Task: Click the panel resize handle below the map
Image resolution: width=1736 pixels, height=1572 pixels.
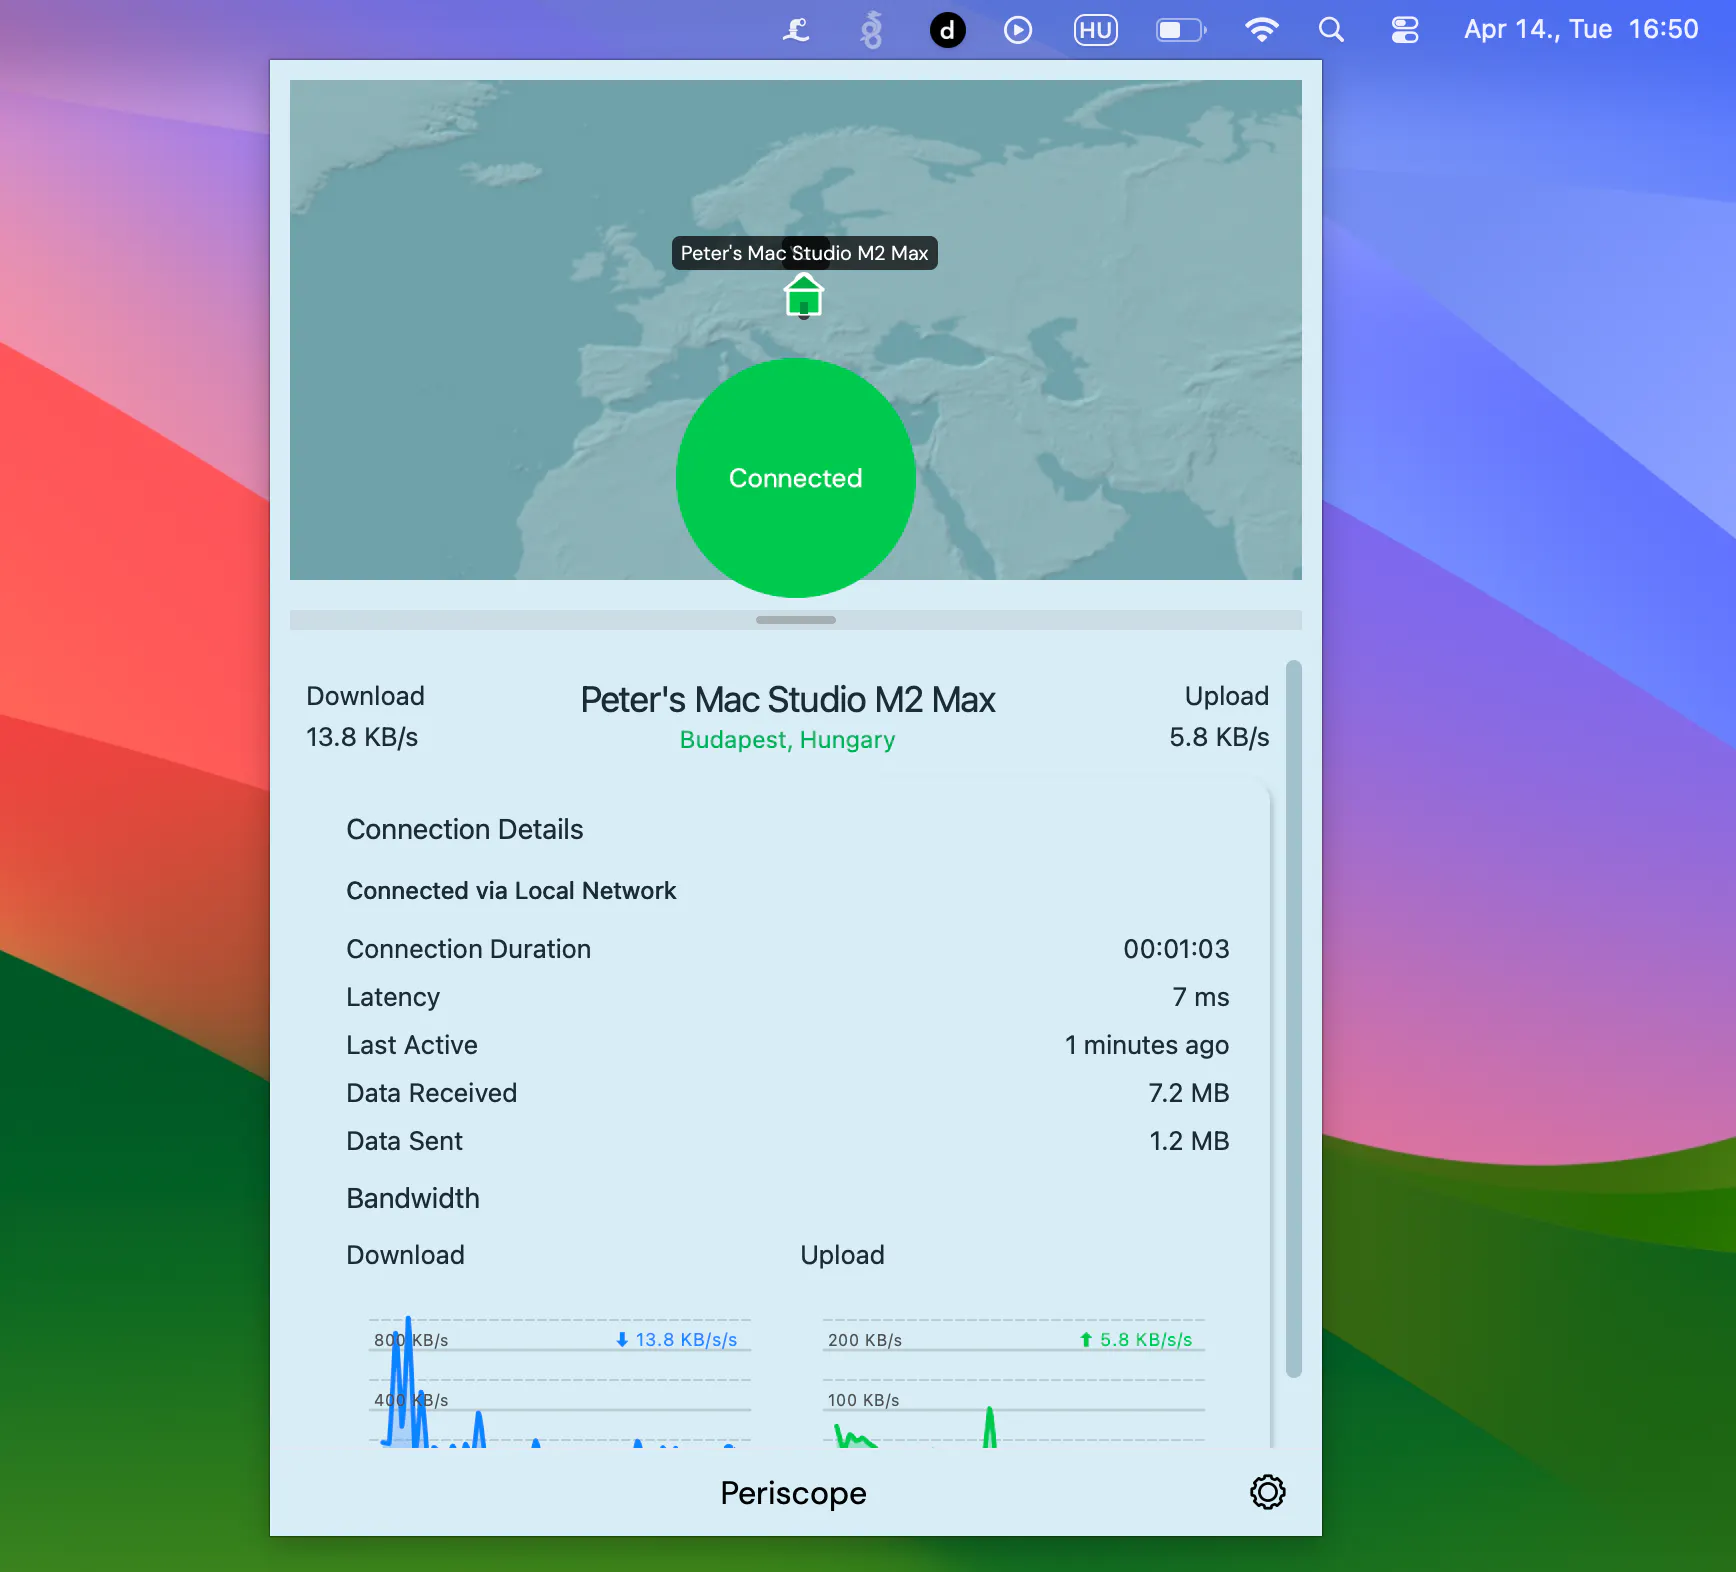Action: click(796, 620)
